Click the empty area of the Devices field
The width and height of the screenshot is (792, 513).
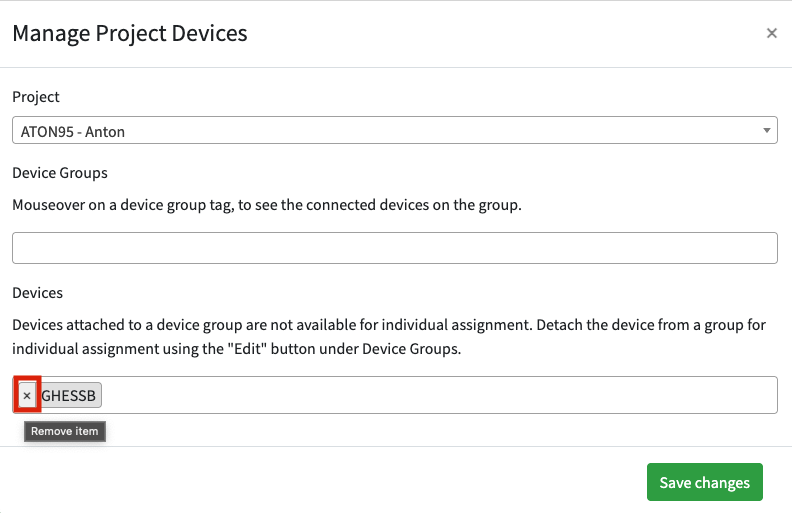point(440,396)
